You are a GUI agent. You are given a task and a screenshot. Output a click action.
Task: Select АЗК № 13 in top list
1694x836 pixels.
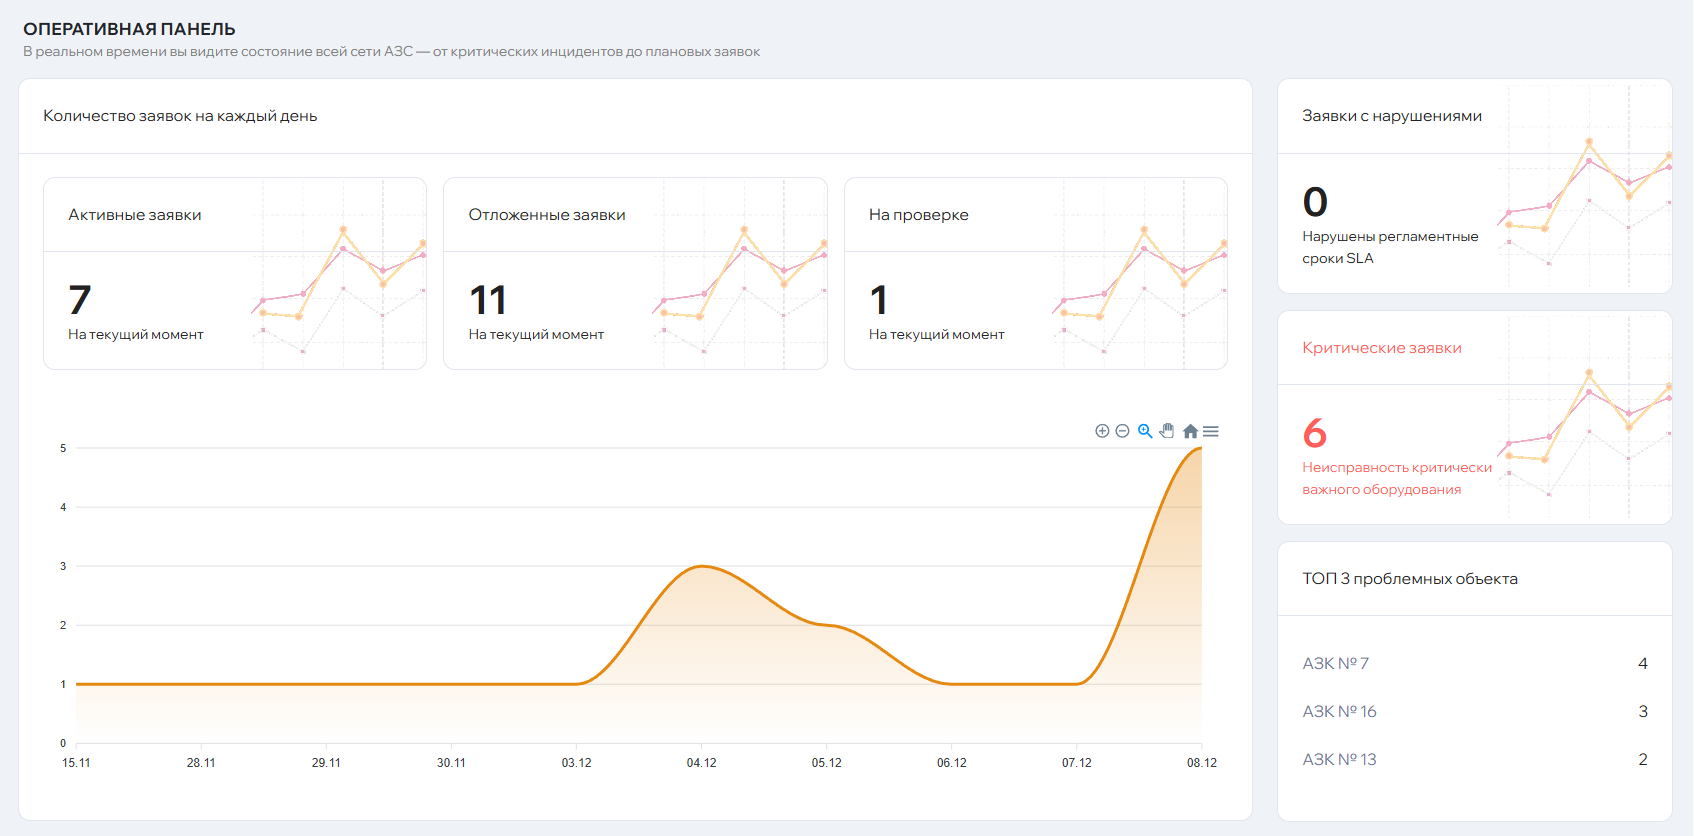tap(1339, 760)
